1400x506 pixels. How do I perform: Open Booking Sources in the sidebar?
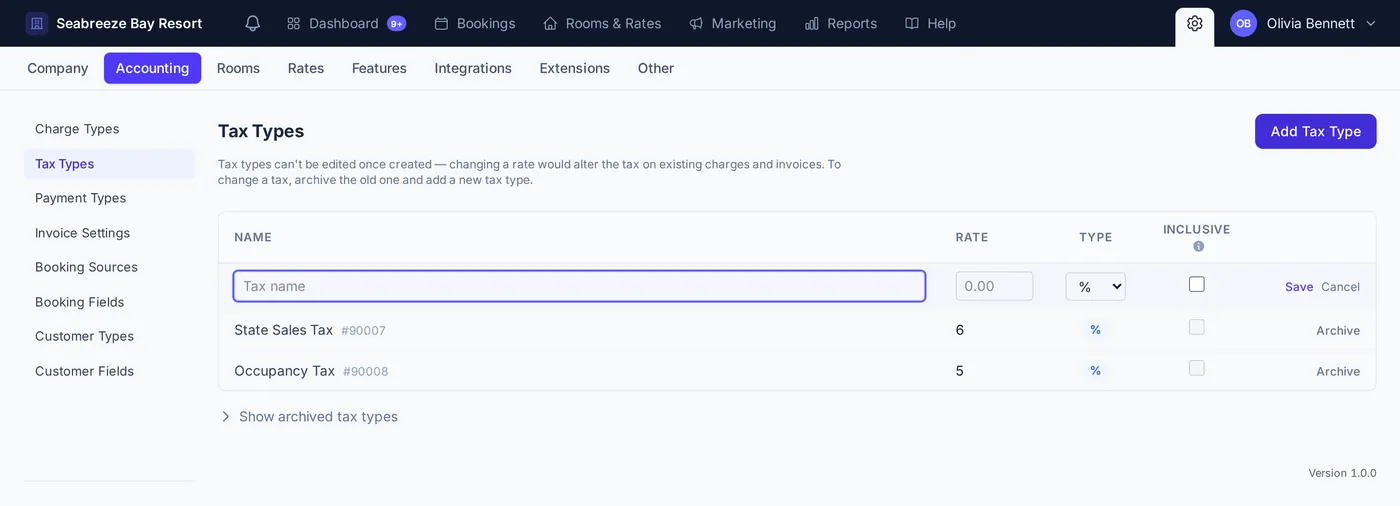[x=110, y=267]
